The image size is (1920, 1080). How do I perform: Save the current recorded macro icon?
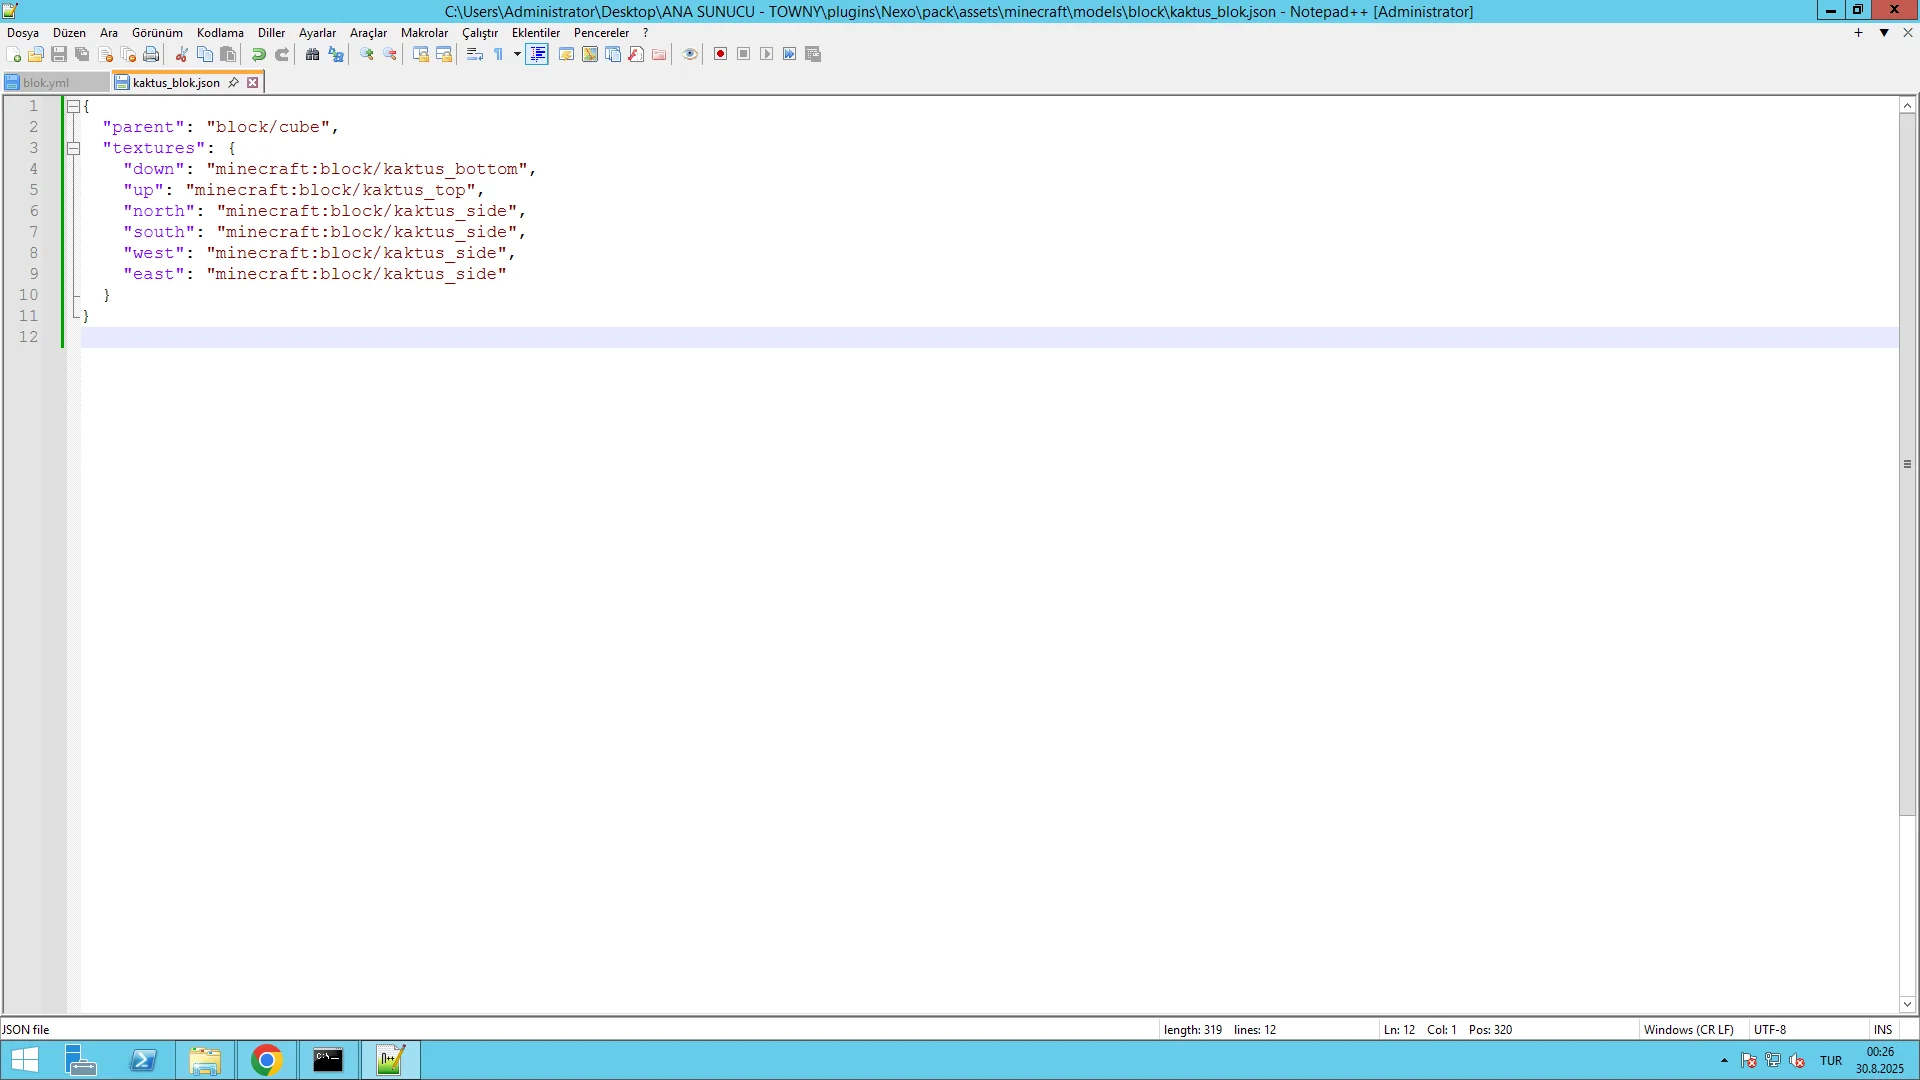(813, 54)
